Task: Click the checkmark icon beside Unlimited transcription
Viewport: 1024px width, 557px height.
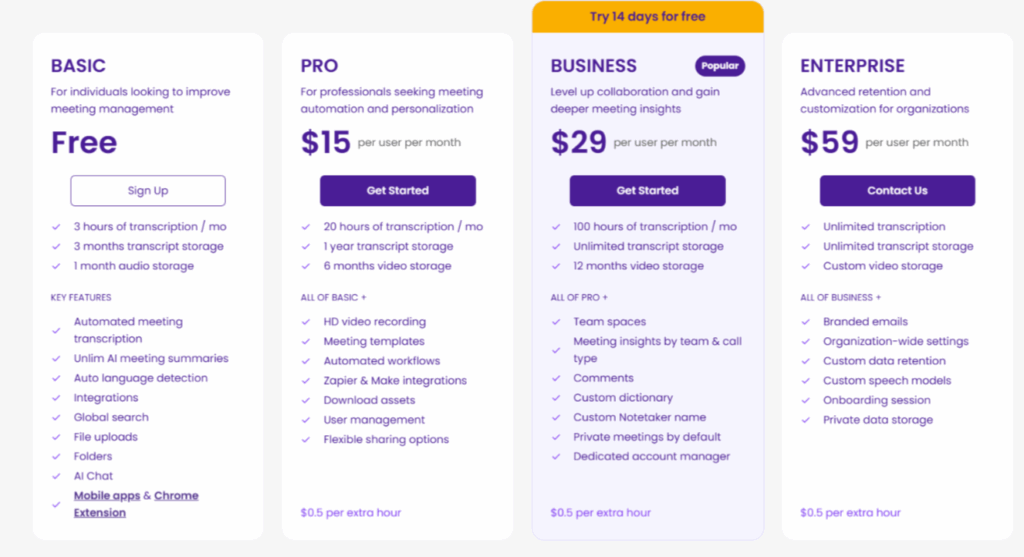Action: pyautogui.click(x=806, y=227)
